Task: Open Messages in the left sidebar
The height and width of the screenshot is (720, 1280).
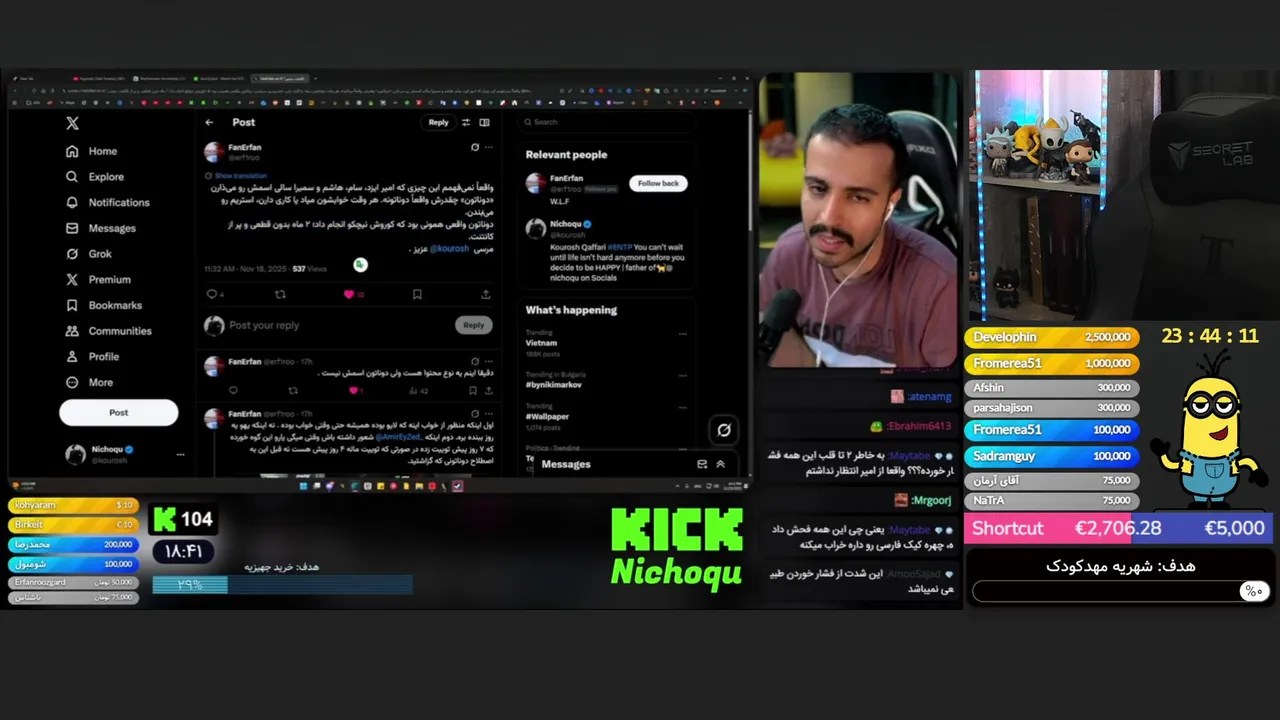Action: tap(101, 228)
